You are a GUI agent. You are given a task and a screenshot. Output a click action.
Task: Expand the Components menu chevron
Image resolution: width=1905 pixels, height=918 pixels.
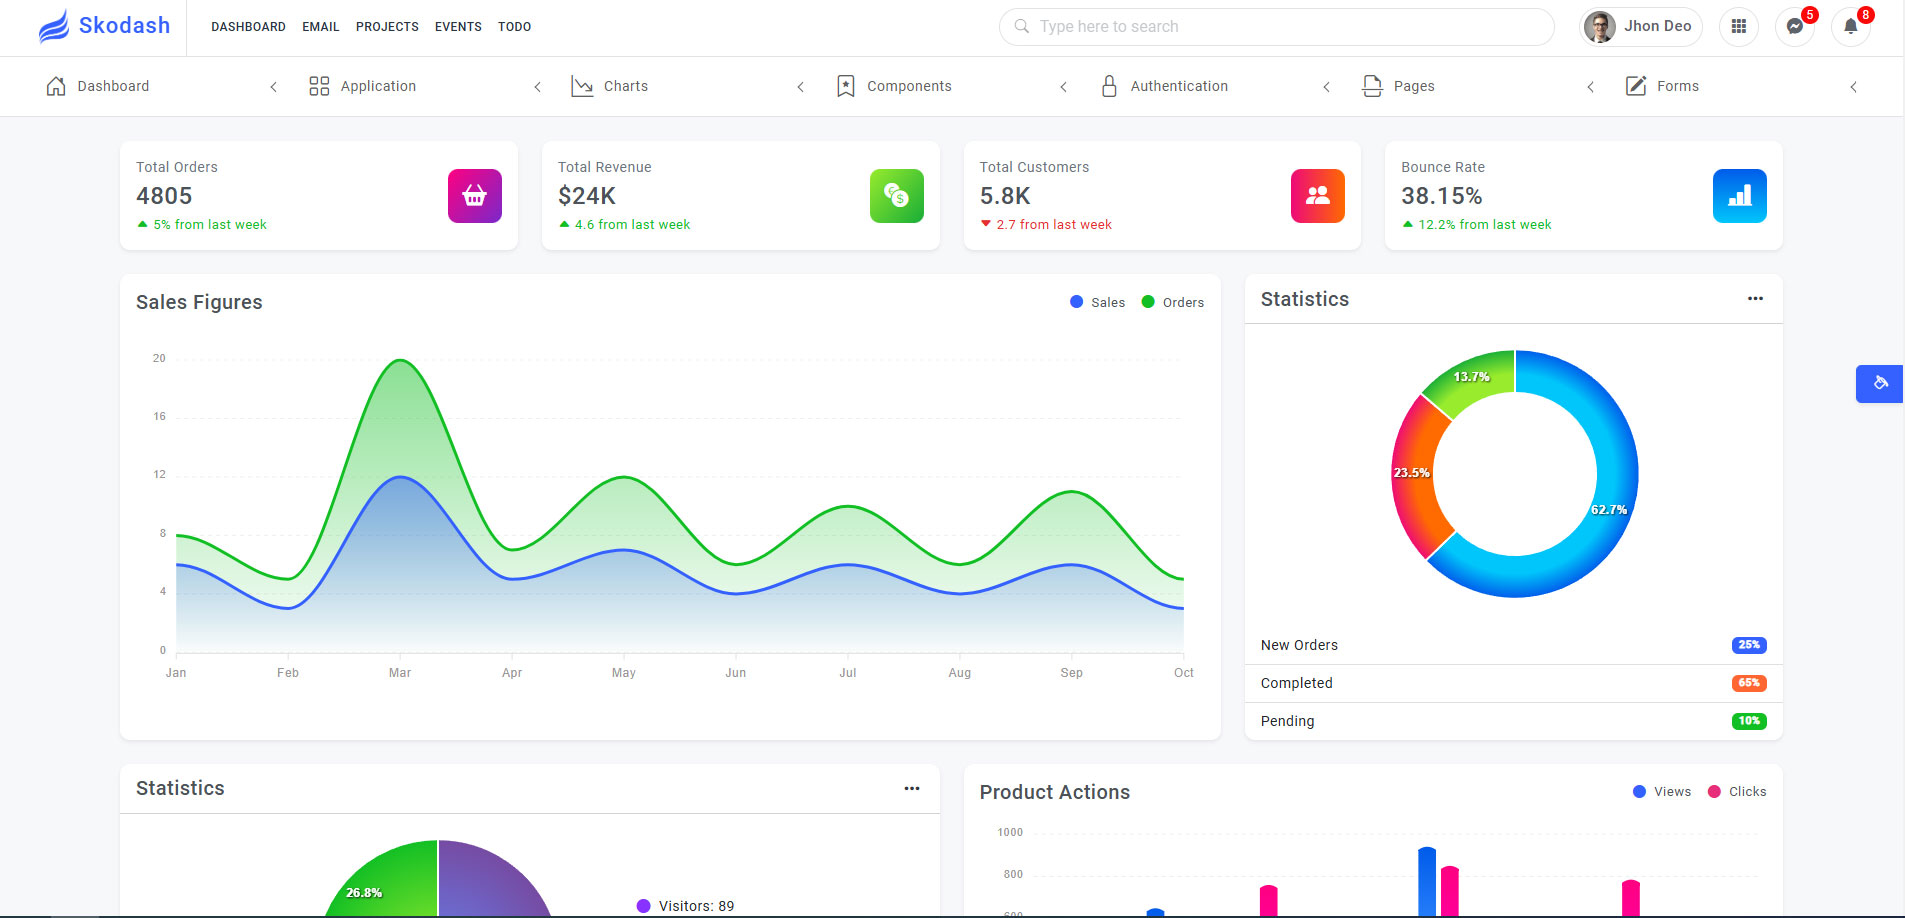click(1063, 87)
